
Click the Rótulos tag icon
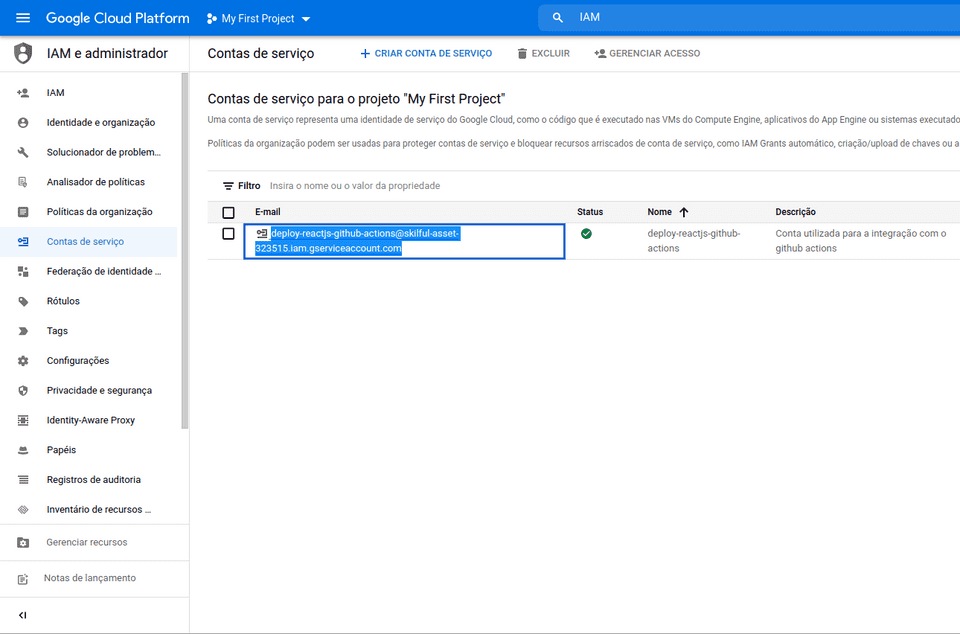23,301
